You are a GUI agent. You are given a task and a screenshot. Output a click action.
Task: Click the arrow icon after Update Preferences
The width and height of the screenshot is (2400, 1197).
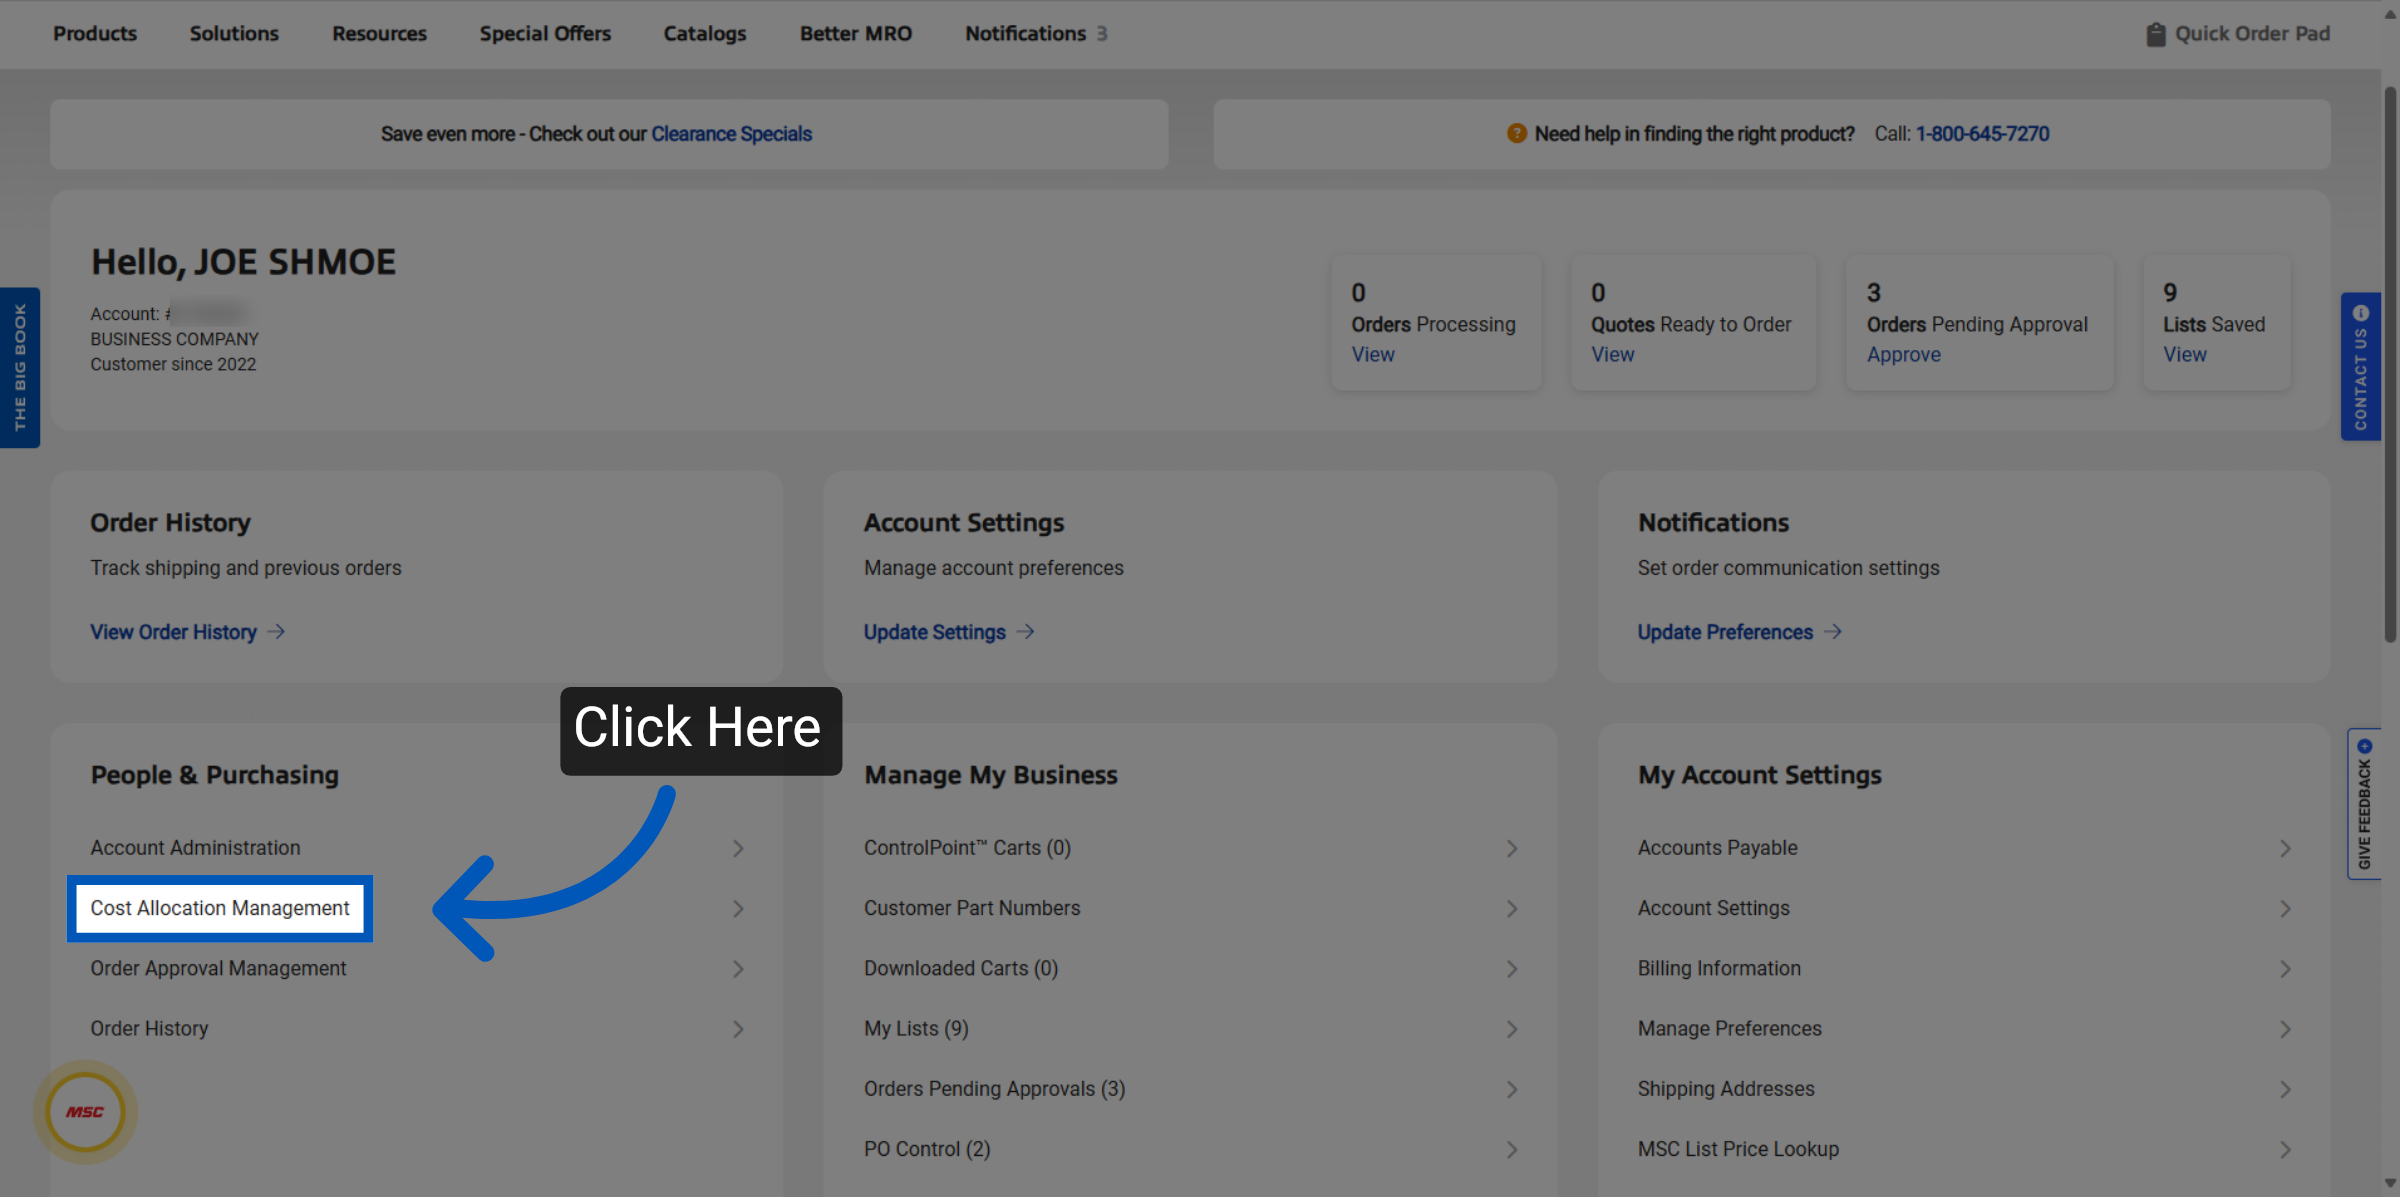[x=1832, y=632]
